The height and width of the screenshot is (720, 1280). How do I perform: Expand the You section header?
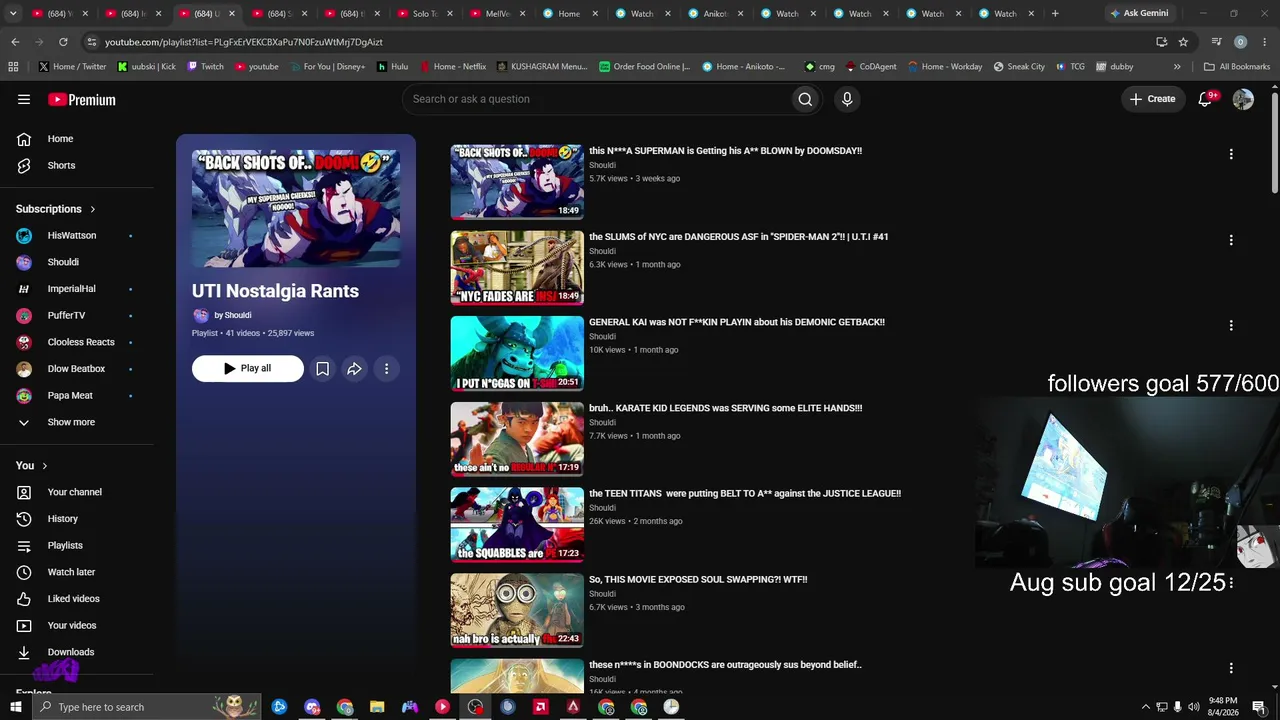pos(32,465)
